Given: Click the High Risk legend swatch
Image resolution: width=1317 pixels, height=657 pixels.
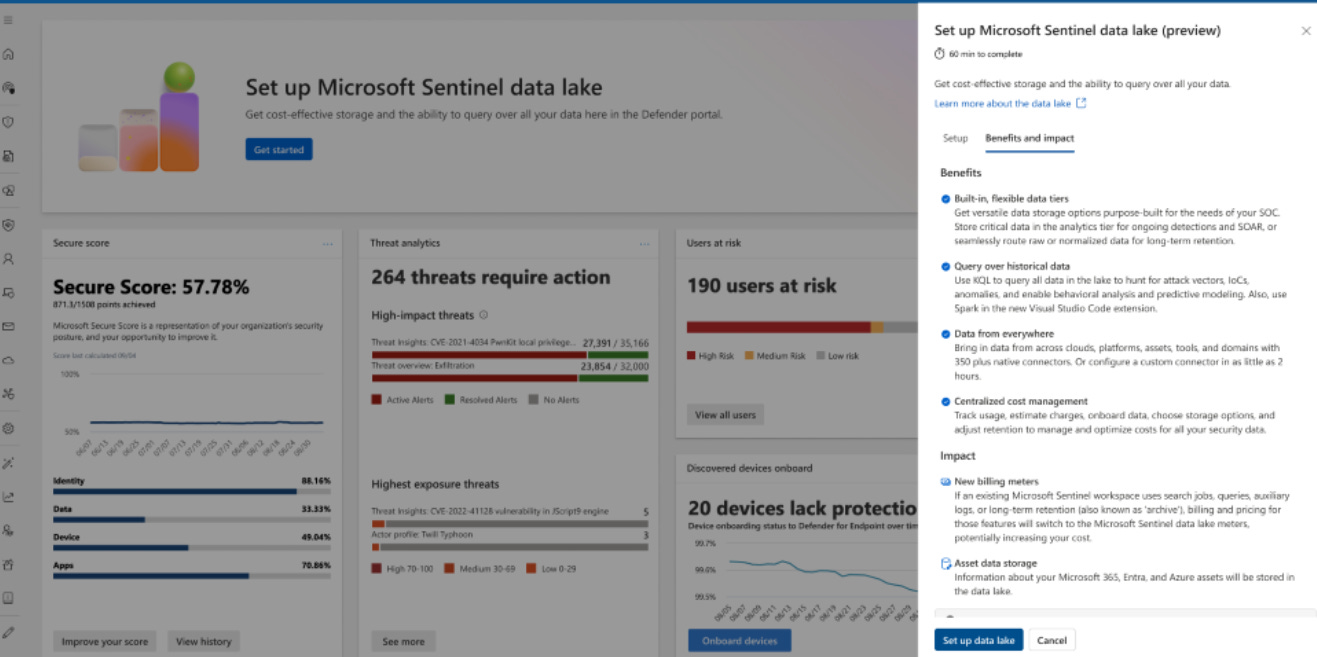Looking at the screenshot, I should pos(692,355).
